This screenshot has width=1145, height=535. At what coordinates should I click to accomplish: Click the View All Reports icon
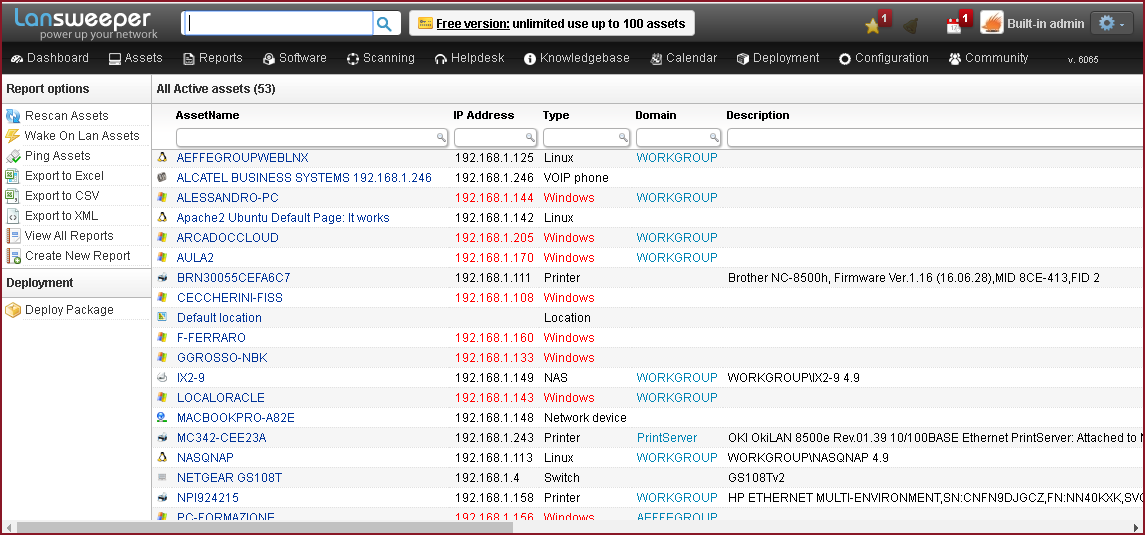click(x=12, y=236)
